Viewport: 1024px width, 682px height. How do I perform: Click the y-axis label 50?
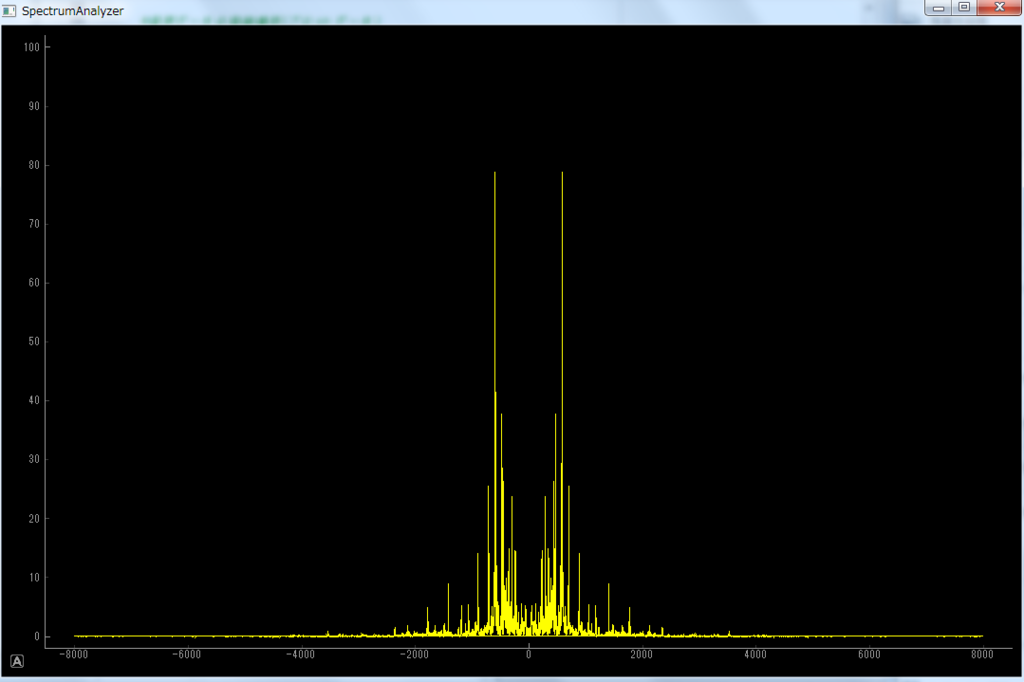34,341
